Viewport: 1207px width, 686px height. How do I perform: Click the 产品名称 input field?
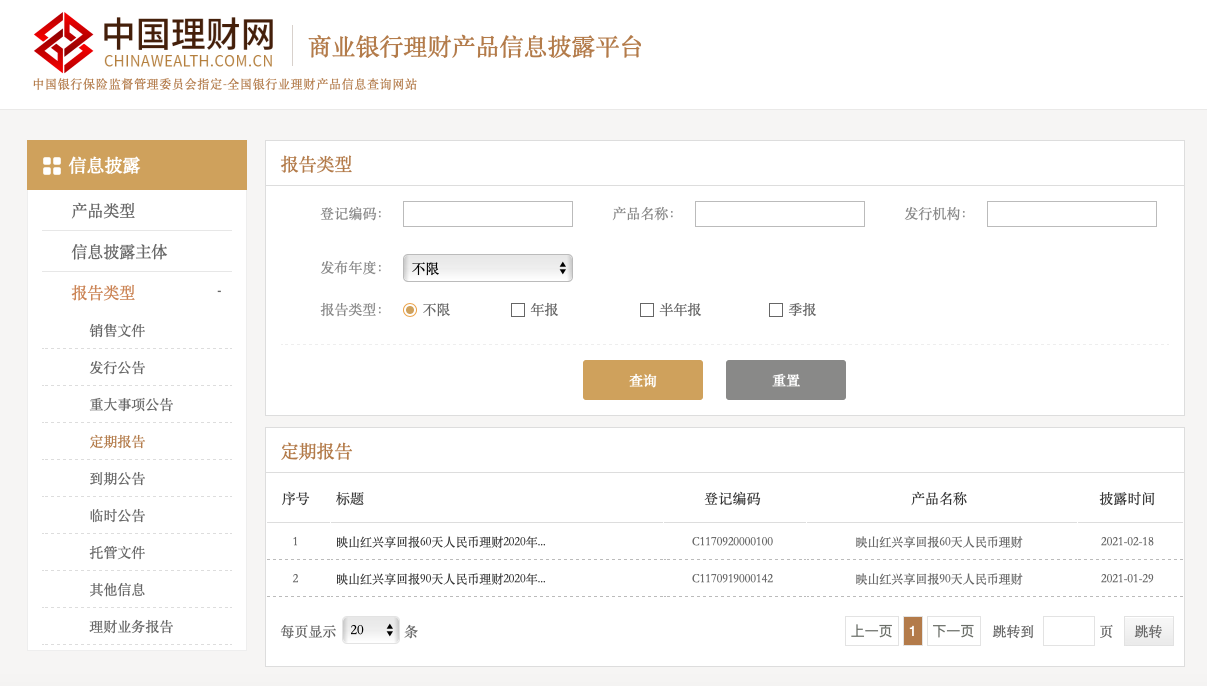click(779, 213)
